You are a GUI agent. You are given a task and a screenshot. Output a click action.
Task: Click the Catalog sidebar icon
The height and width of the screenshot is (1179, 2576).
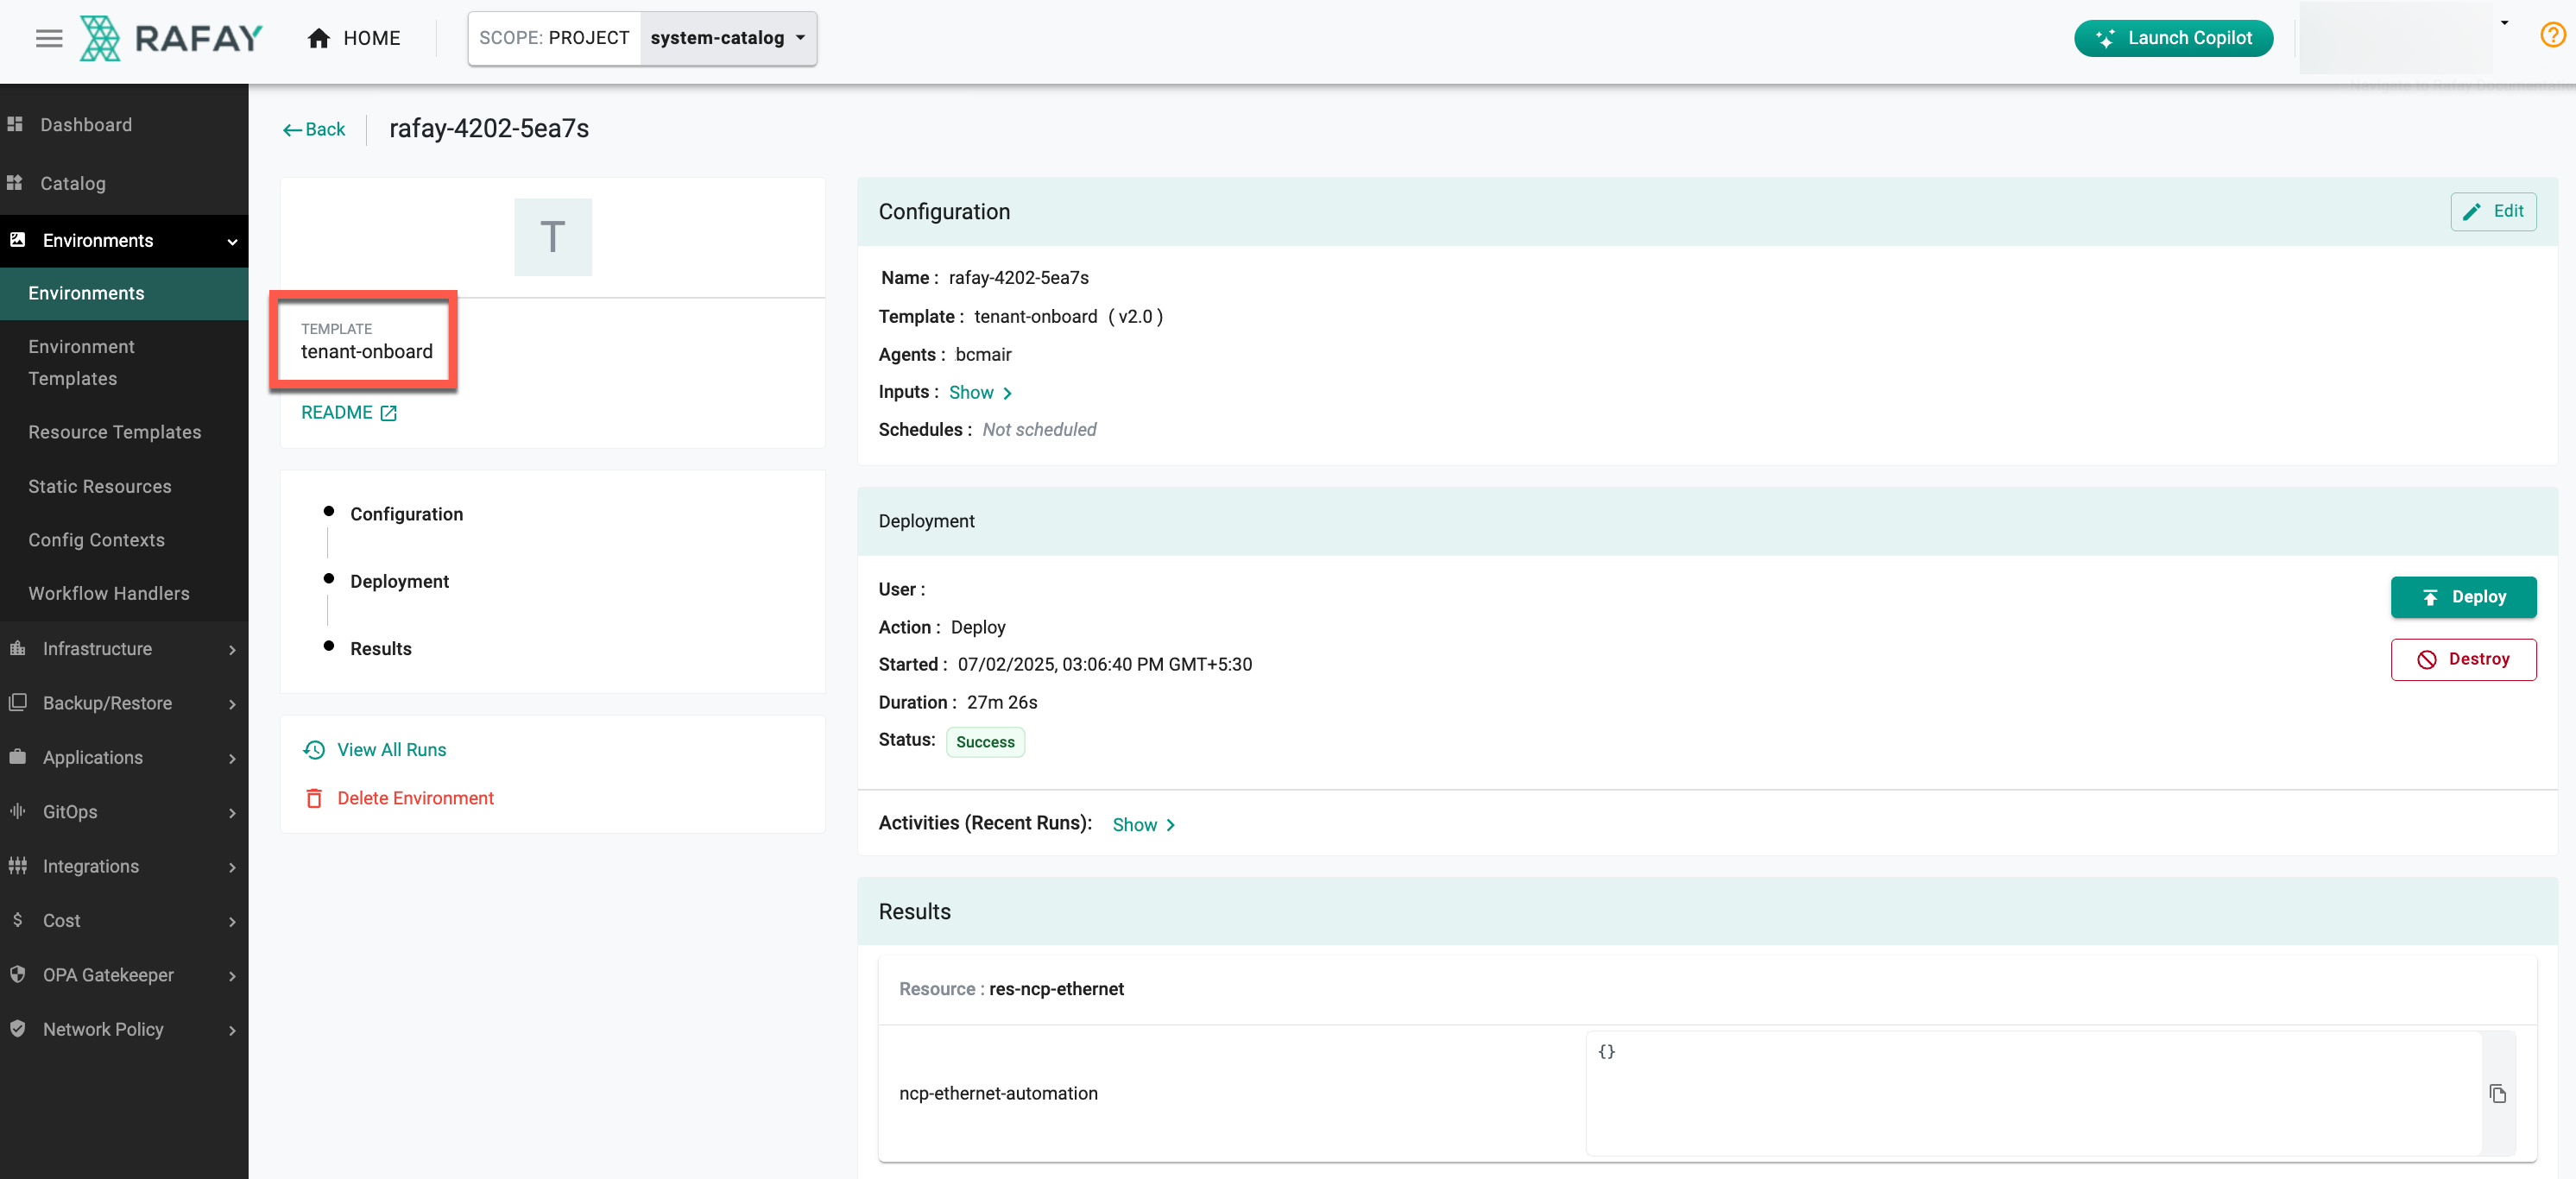pyautogui.click(x=15, y=183)
